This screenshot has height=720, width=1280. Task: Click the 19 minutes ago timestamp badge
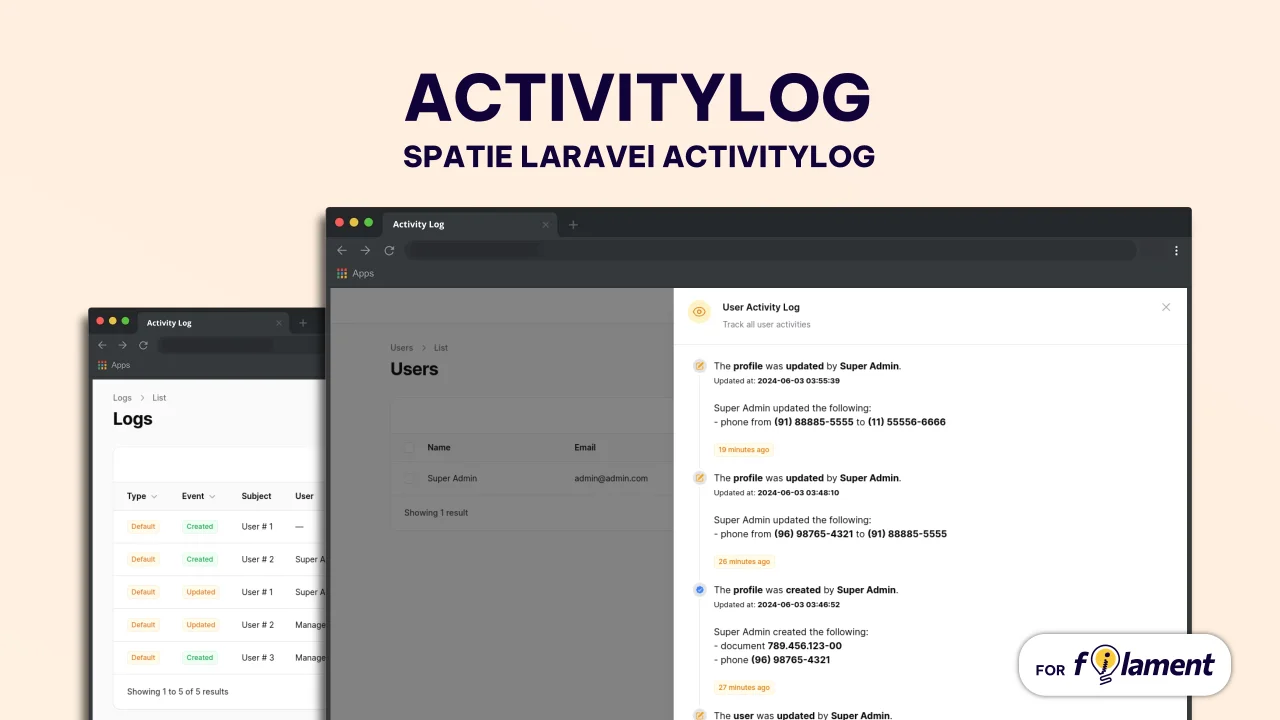(x=743, y=449)
